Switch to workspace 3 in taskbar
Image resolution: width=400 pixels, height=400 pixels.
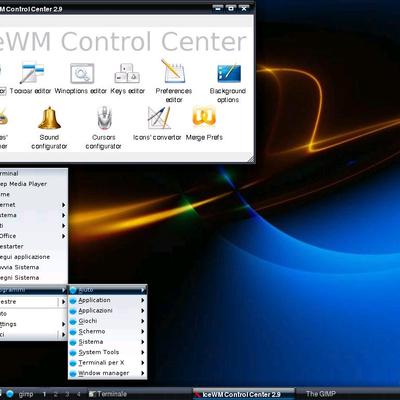pos(67,394)
